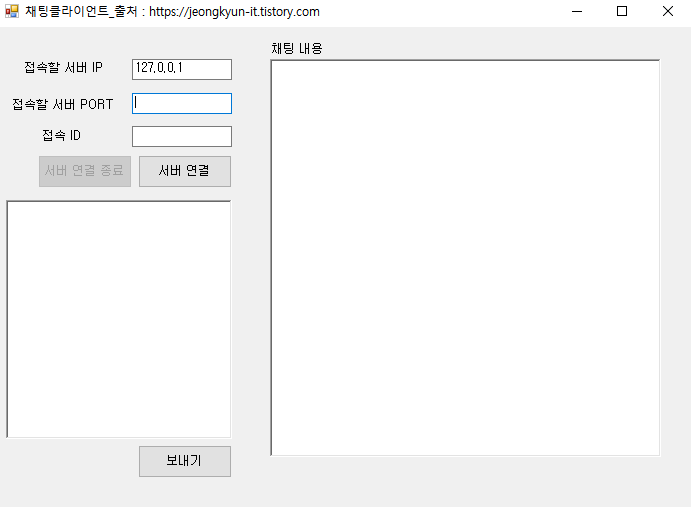The width and height of the screenshot is (691, 507).
Task: Click the 접속할 서버 PORT label
Action: (63, 104)
